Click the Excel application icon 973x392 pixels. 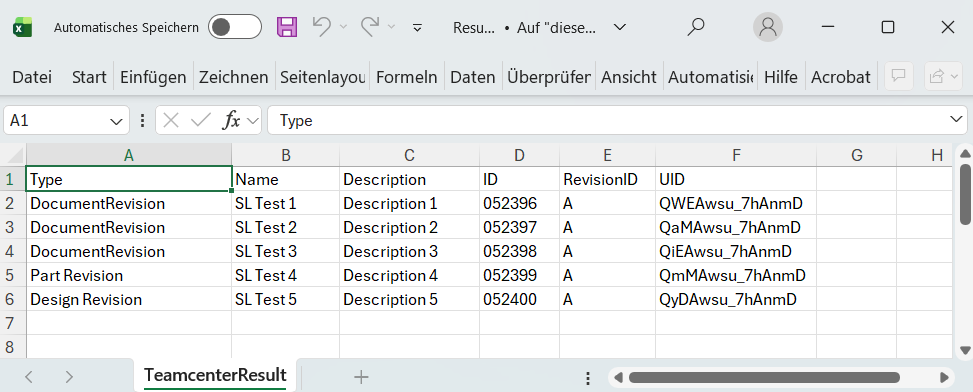pos(23,27)
